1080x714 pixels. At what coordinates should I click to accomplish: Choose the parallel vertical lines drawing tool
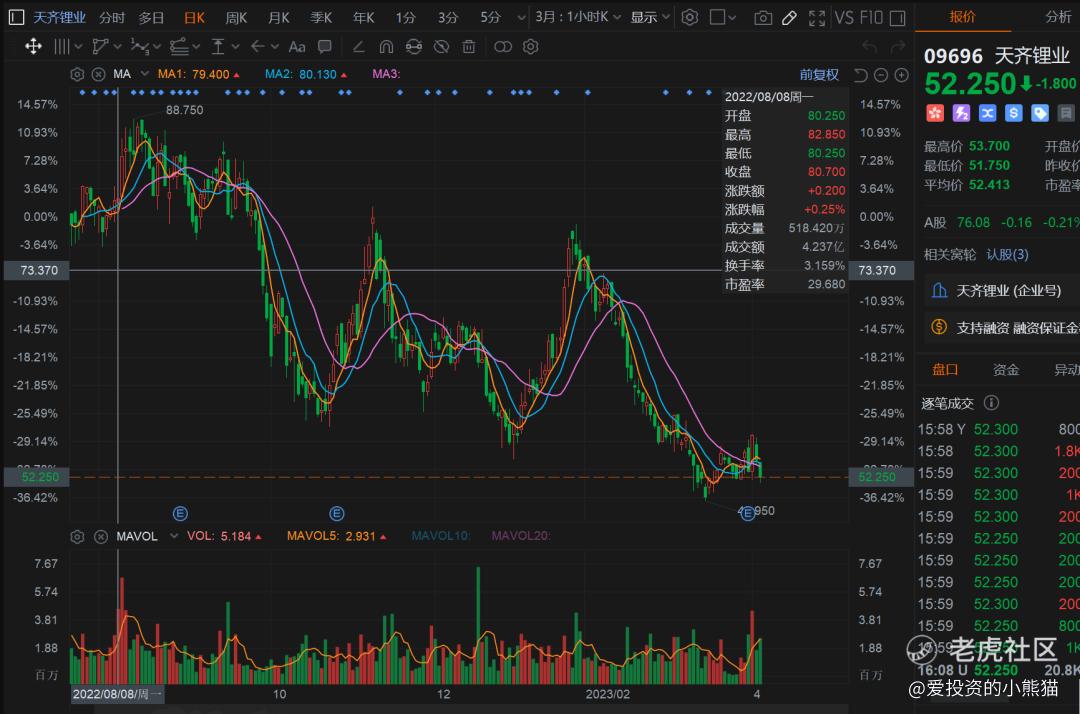coord(61,47)
